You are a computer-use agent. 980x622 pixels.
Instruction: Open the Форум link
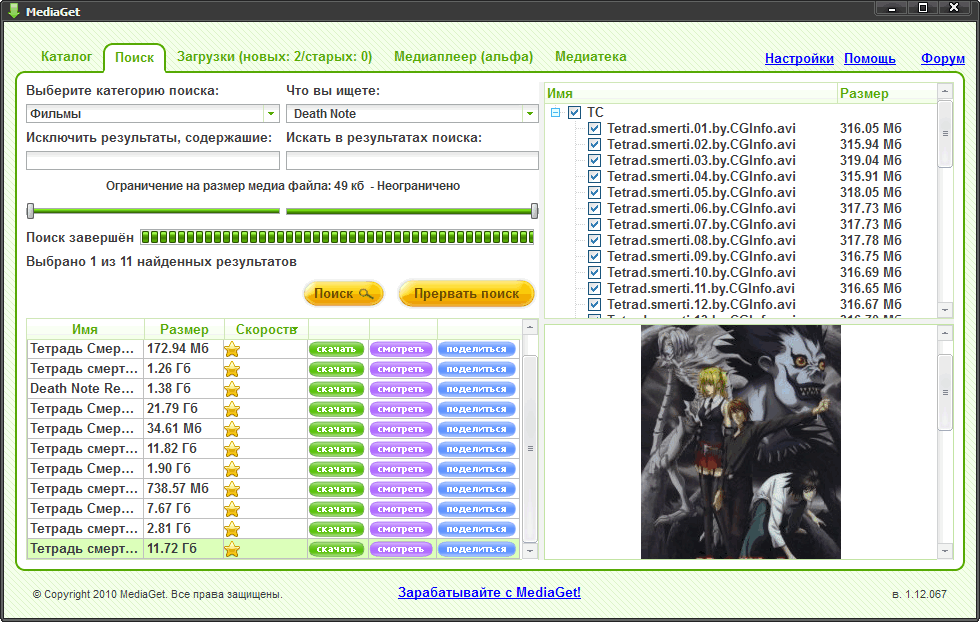[x=942, y=59]
